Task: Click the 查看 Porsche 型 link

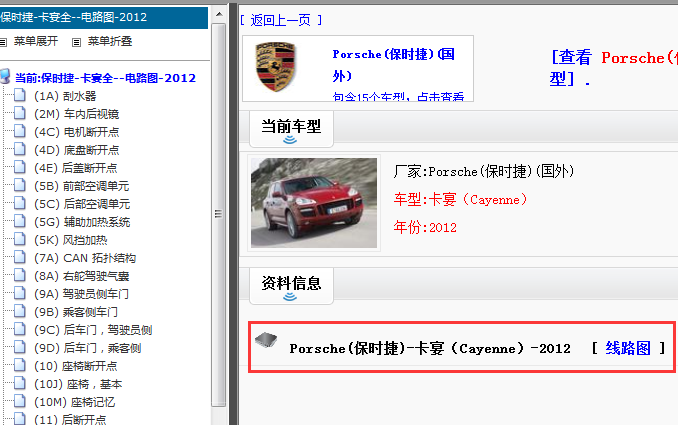Action: (614, 68)
